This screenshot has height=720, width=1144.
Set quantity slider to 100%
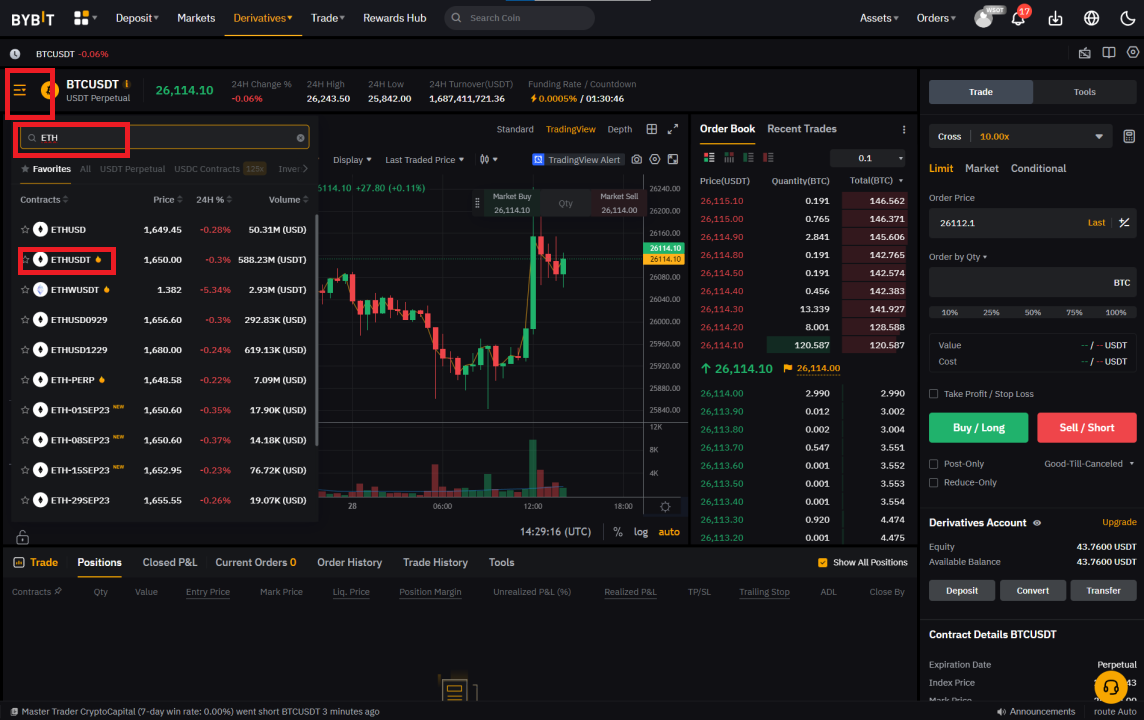(1116, 312)
